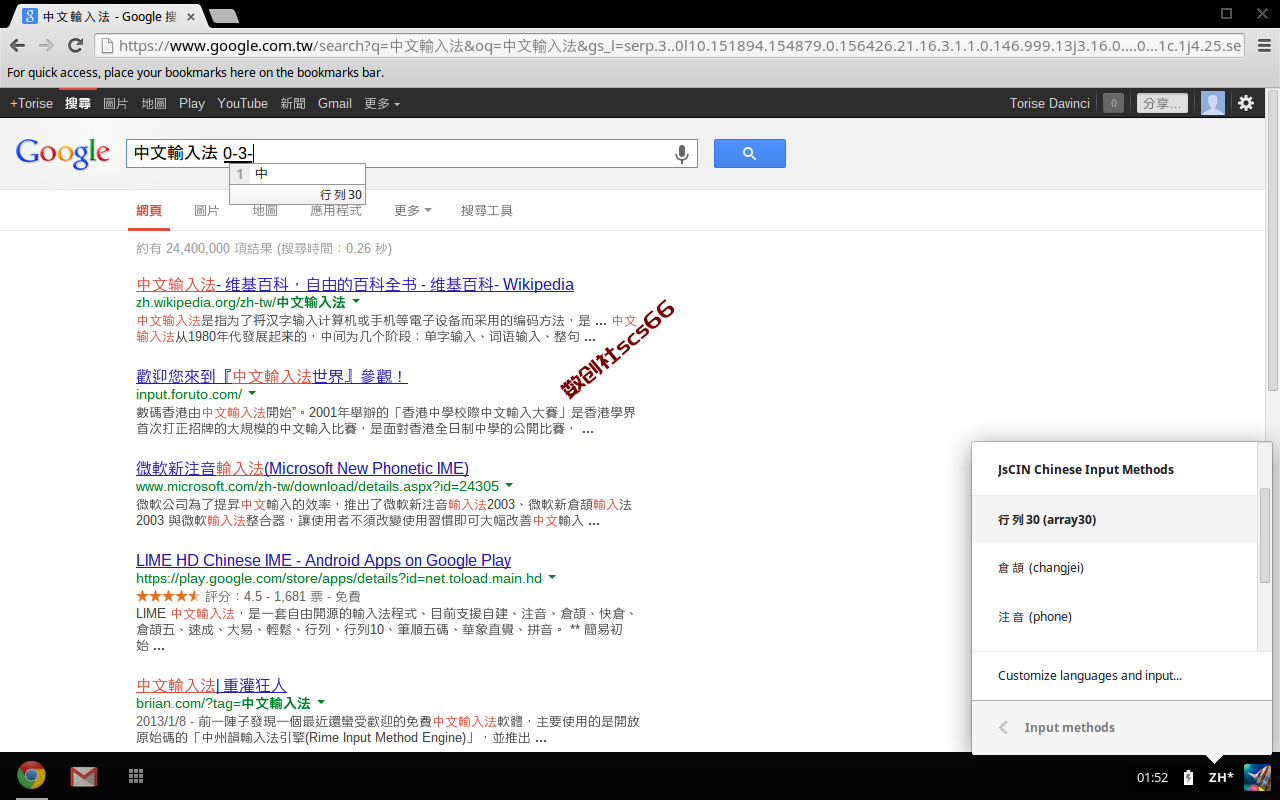
Task: Click the ZH input method indicator
Action: tap(1221, 777)
